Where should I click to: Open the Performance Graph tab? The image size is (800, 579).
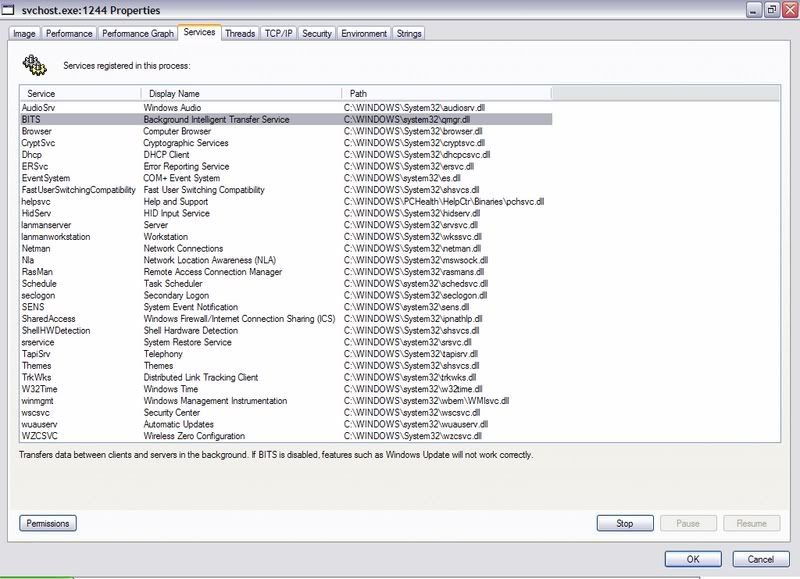pyautogui.click(x=137, y=33)
